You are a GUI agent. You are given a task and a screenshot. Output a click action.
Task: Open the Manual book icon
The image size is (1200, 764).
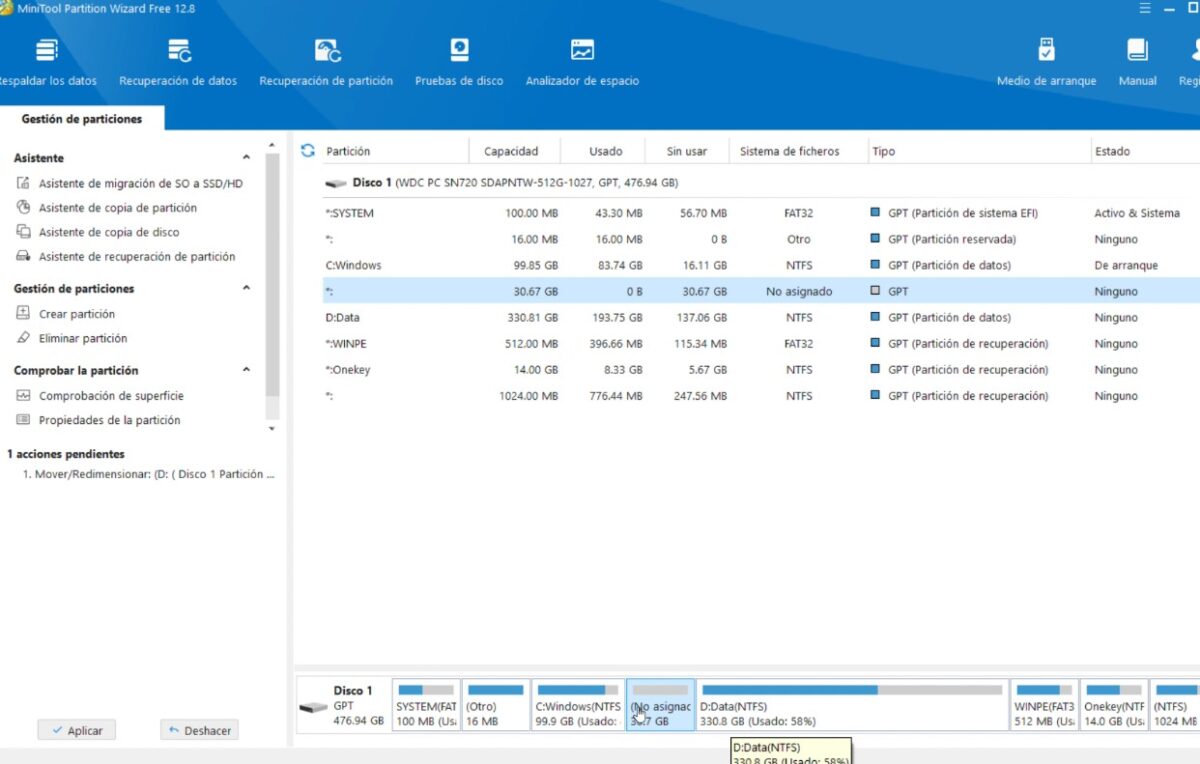click(1137, 62)
